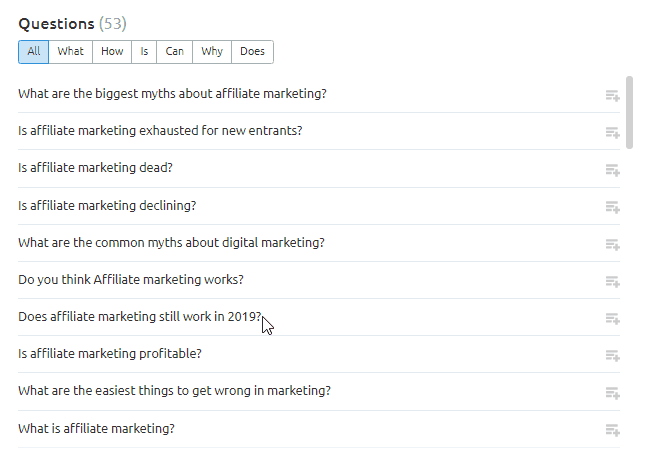Add 'exhausted for new entrants' question to list

tap(613, 132)
